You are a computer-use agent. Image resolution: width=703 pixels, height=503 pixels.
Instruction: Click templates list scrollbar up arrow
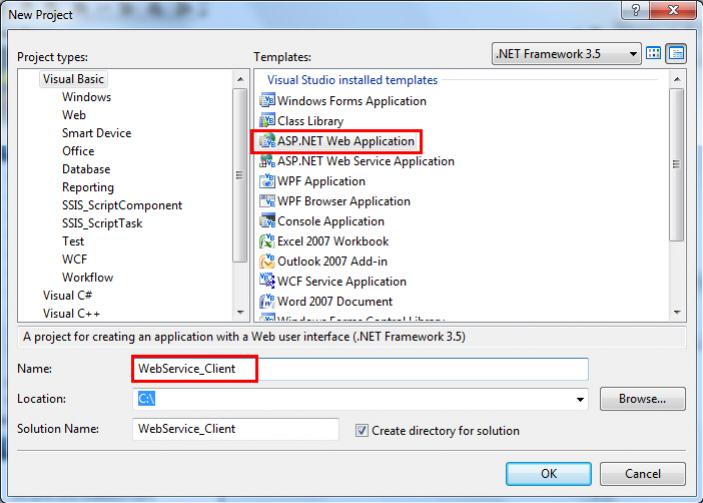coord(677,79)
